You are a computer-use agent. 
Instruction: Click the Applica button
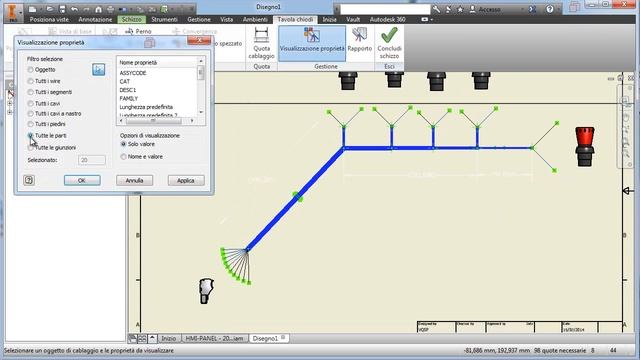[x=186, y=180]
